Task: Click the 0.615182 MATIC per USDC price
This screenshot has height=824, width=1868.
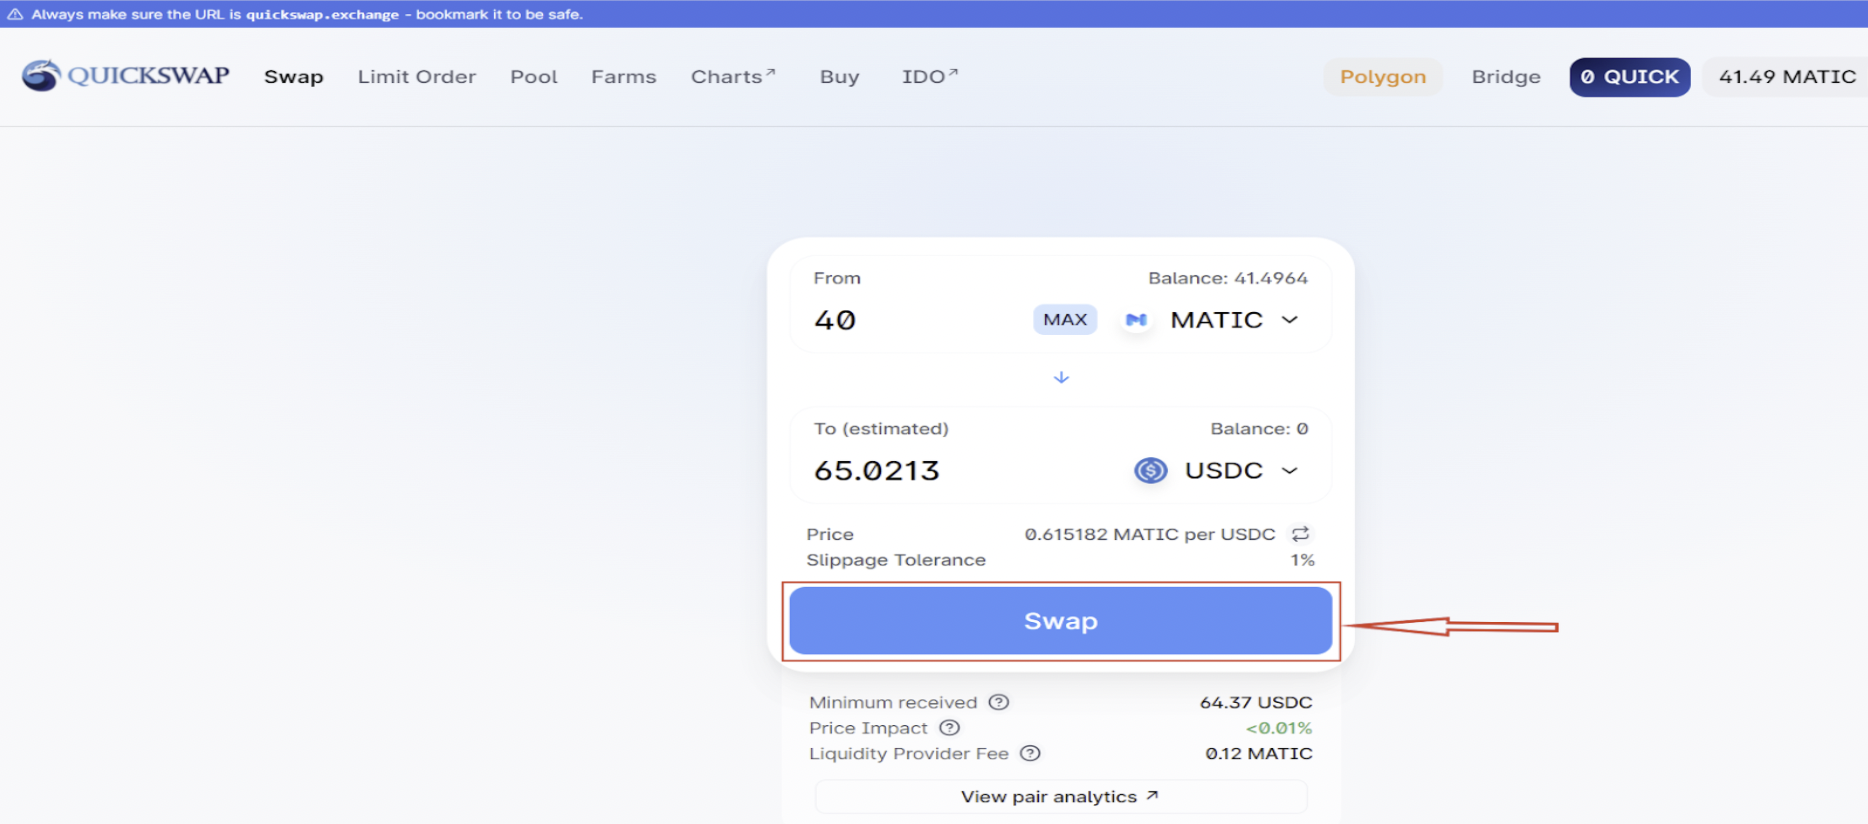Action: pos(1150,534)
